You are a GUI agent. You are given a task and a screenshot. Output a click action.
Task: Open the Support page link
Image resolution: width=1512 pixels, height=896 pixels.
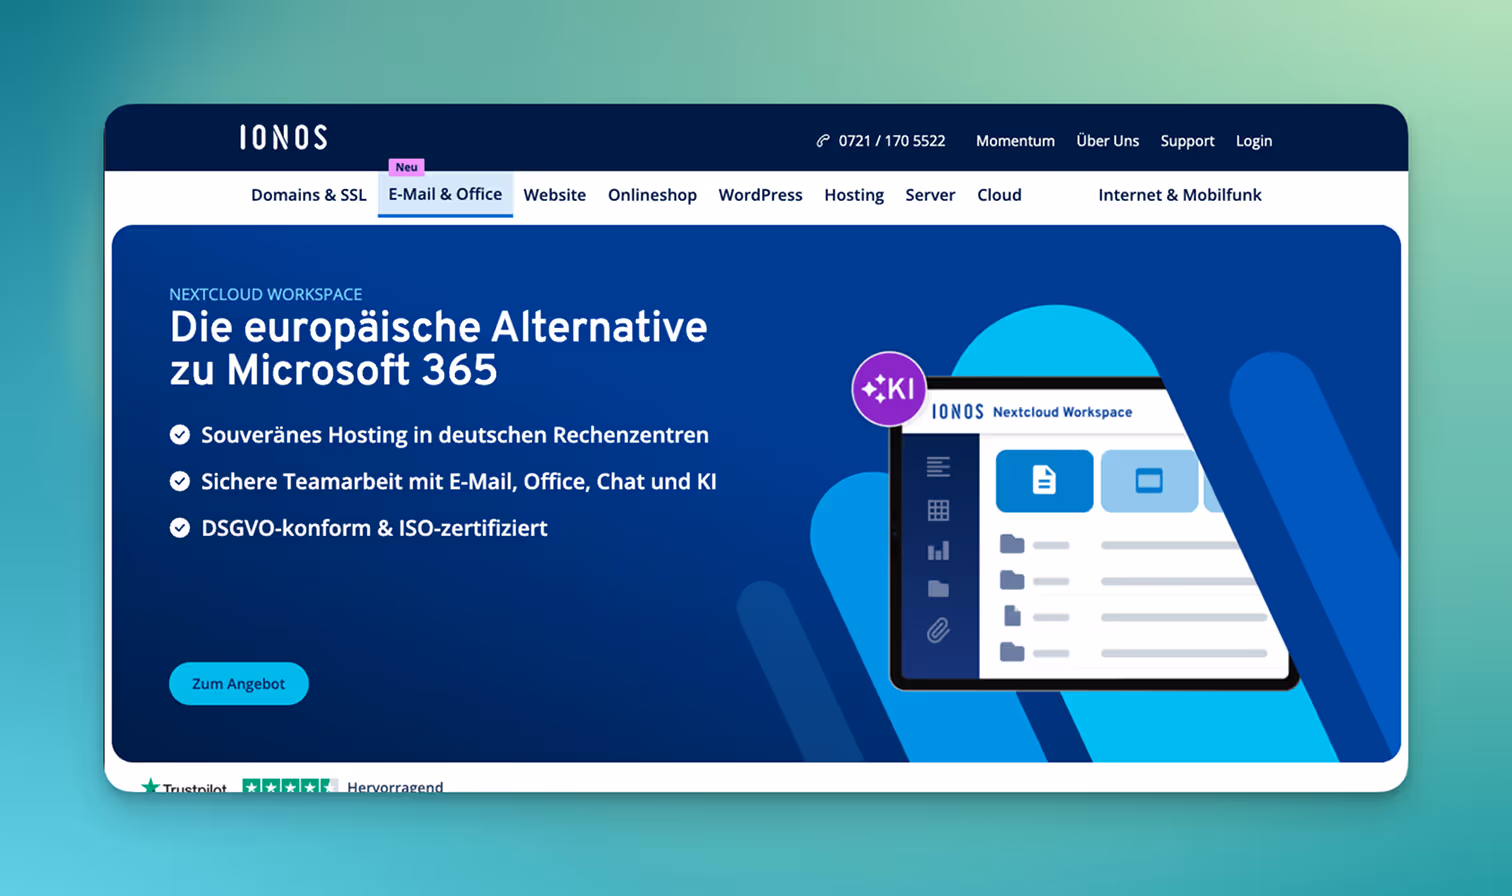(x=1187, y=141)
